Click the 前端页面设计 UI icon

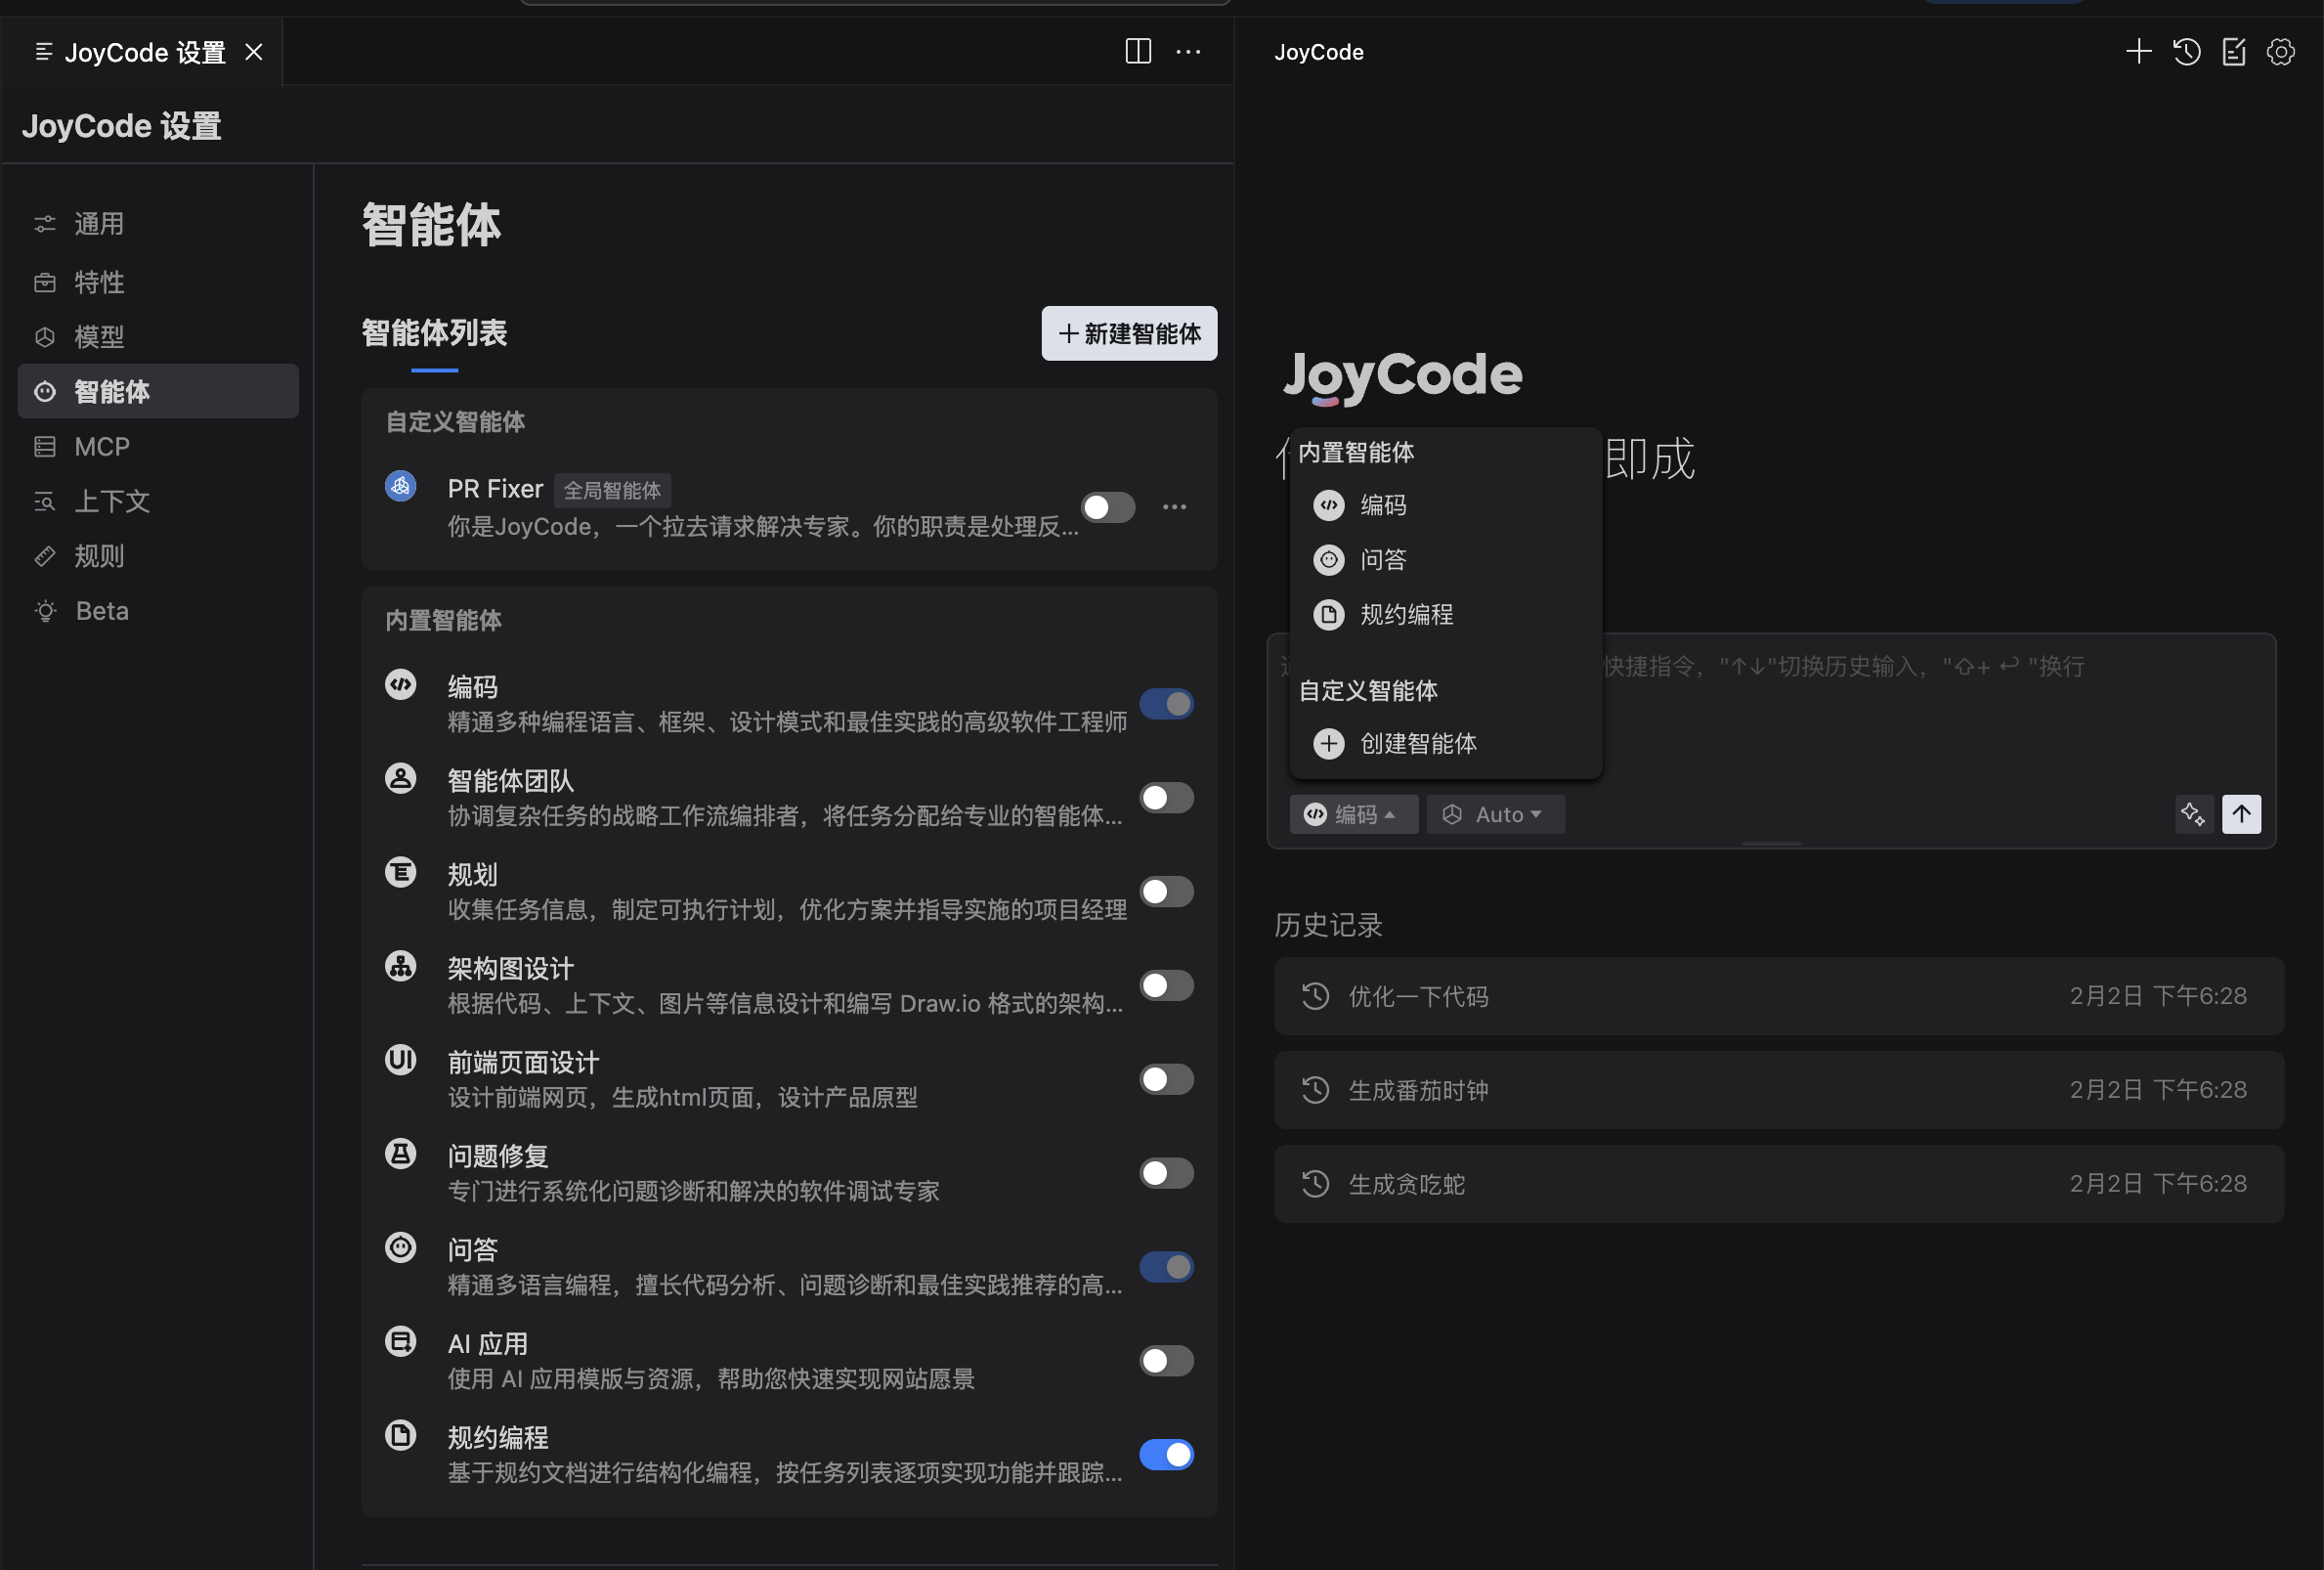pyautogui.click(x=401, y=1059)
